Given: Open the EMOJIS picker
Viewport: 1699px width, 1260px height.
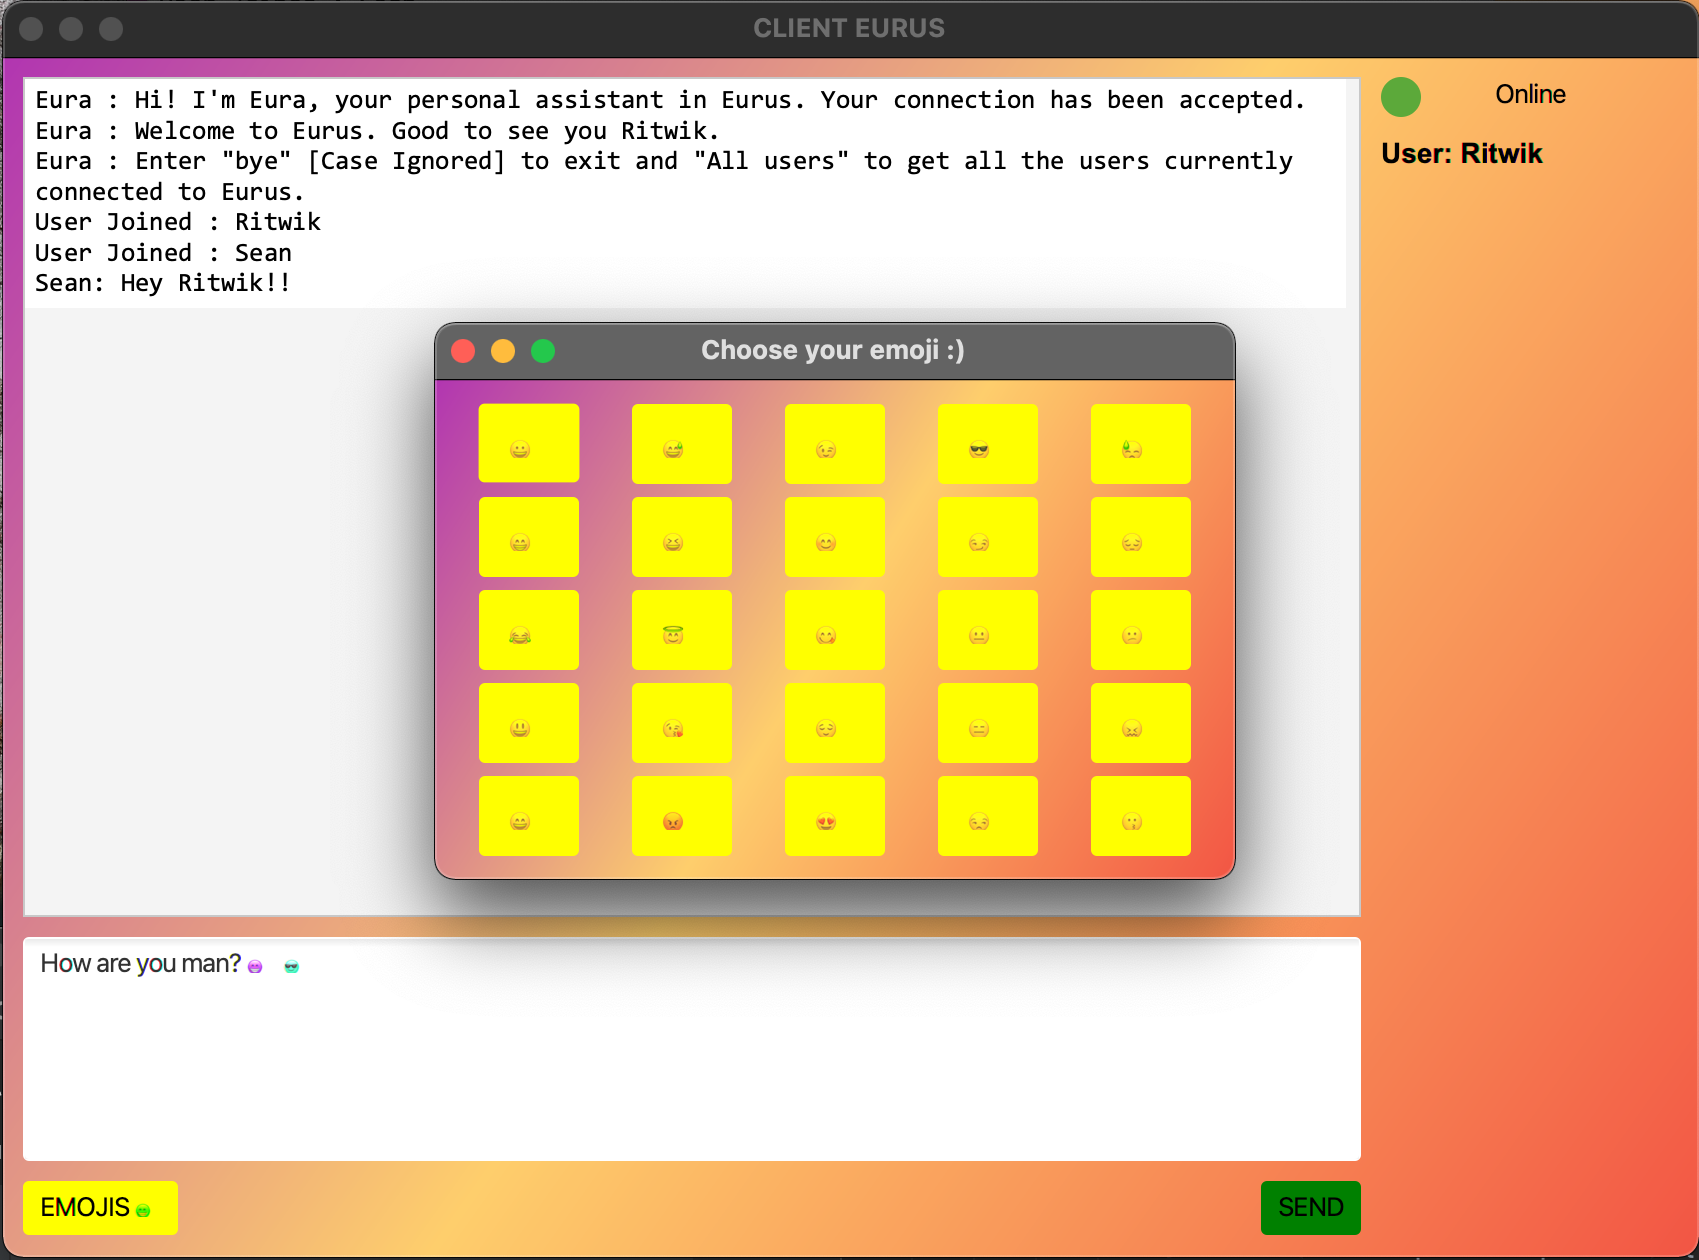Looking at the screenshot, I should point(99,1207).
